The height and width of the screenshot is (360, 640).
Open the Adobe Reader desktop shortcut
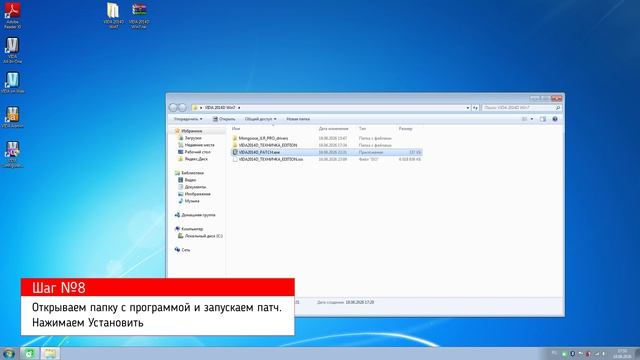pyautogui.click(x=13, y=16)
